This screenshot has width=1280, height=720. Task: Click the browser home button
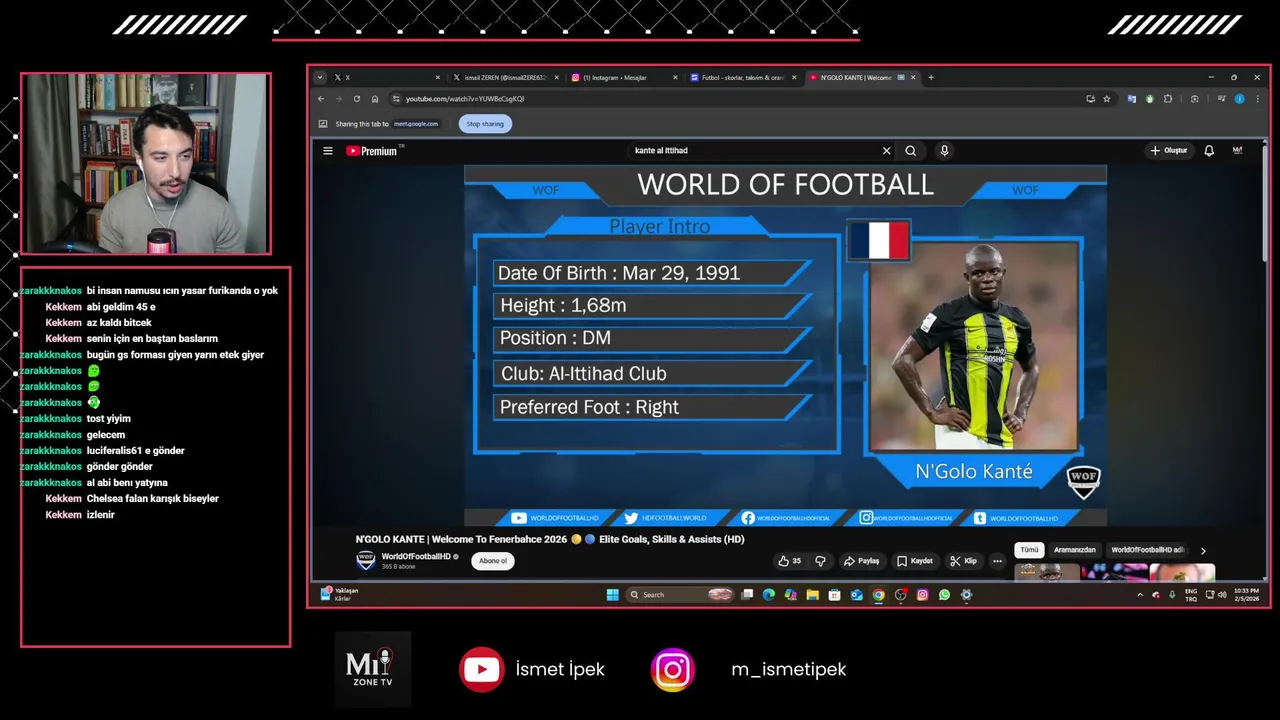pos(375,99)
